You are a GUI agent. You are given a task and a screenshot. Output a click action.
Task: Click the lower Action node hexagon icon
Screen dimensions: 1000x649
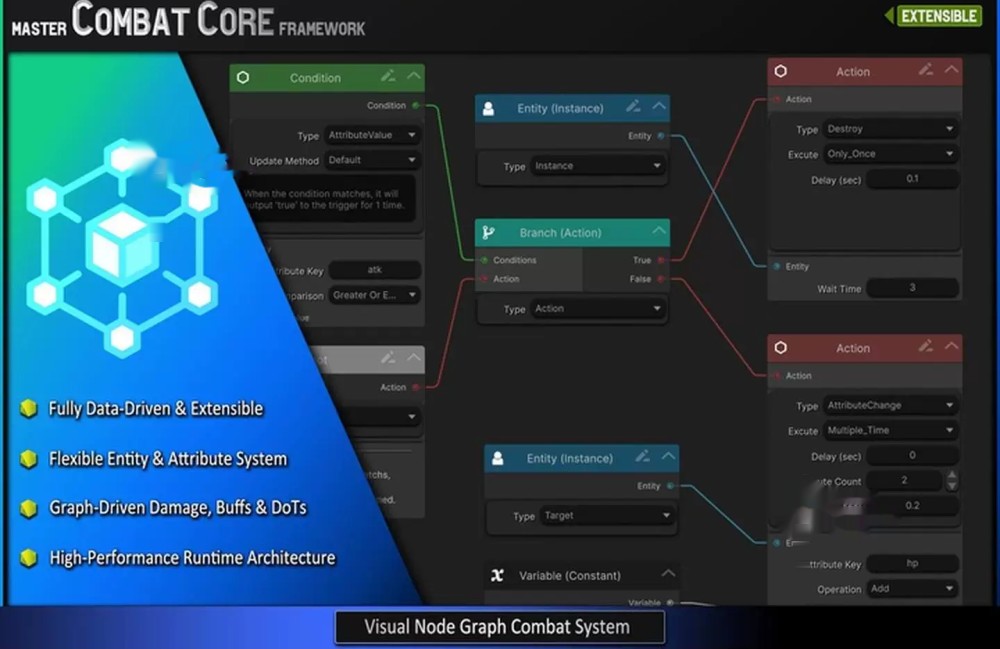pos(781,348)
